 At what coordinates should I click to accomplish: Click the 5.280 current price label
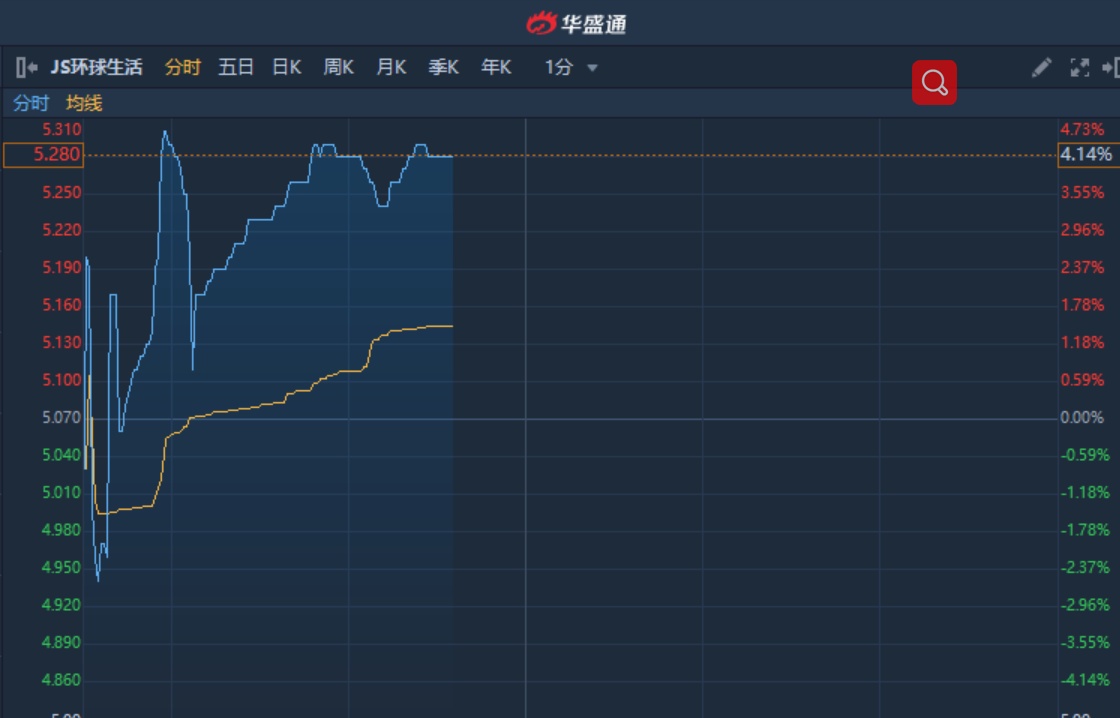click(x=44, y=155)
